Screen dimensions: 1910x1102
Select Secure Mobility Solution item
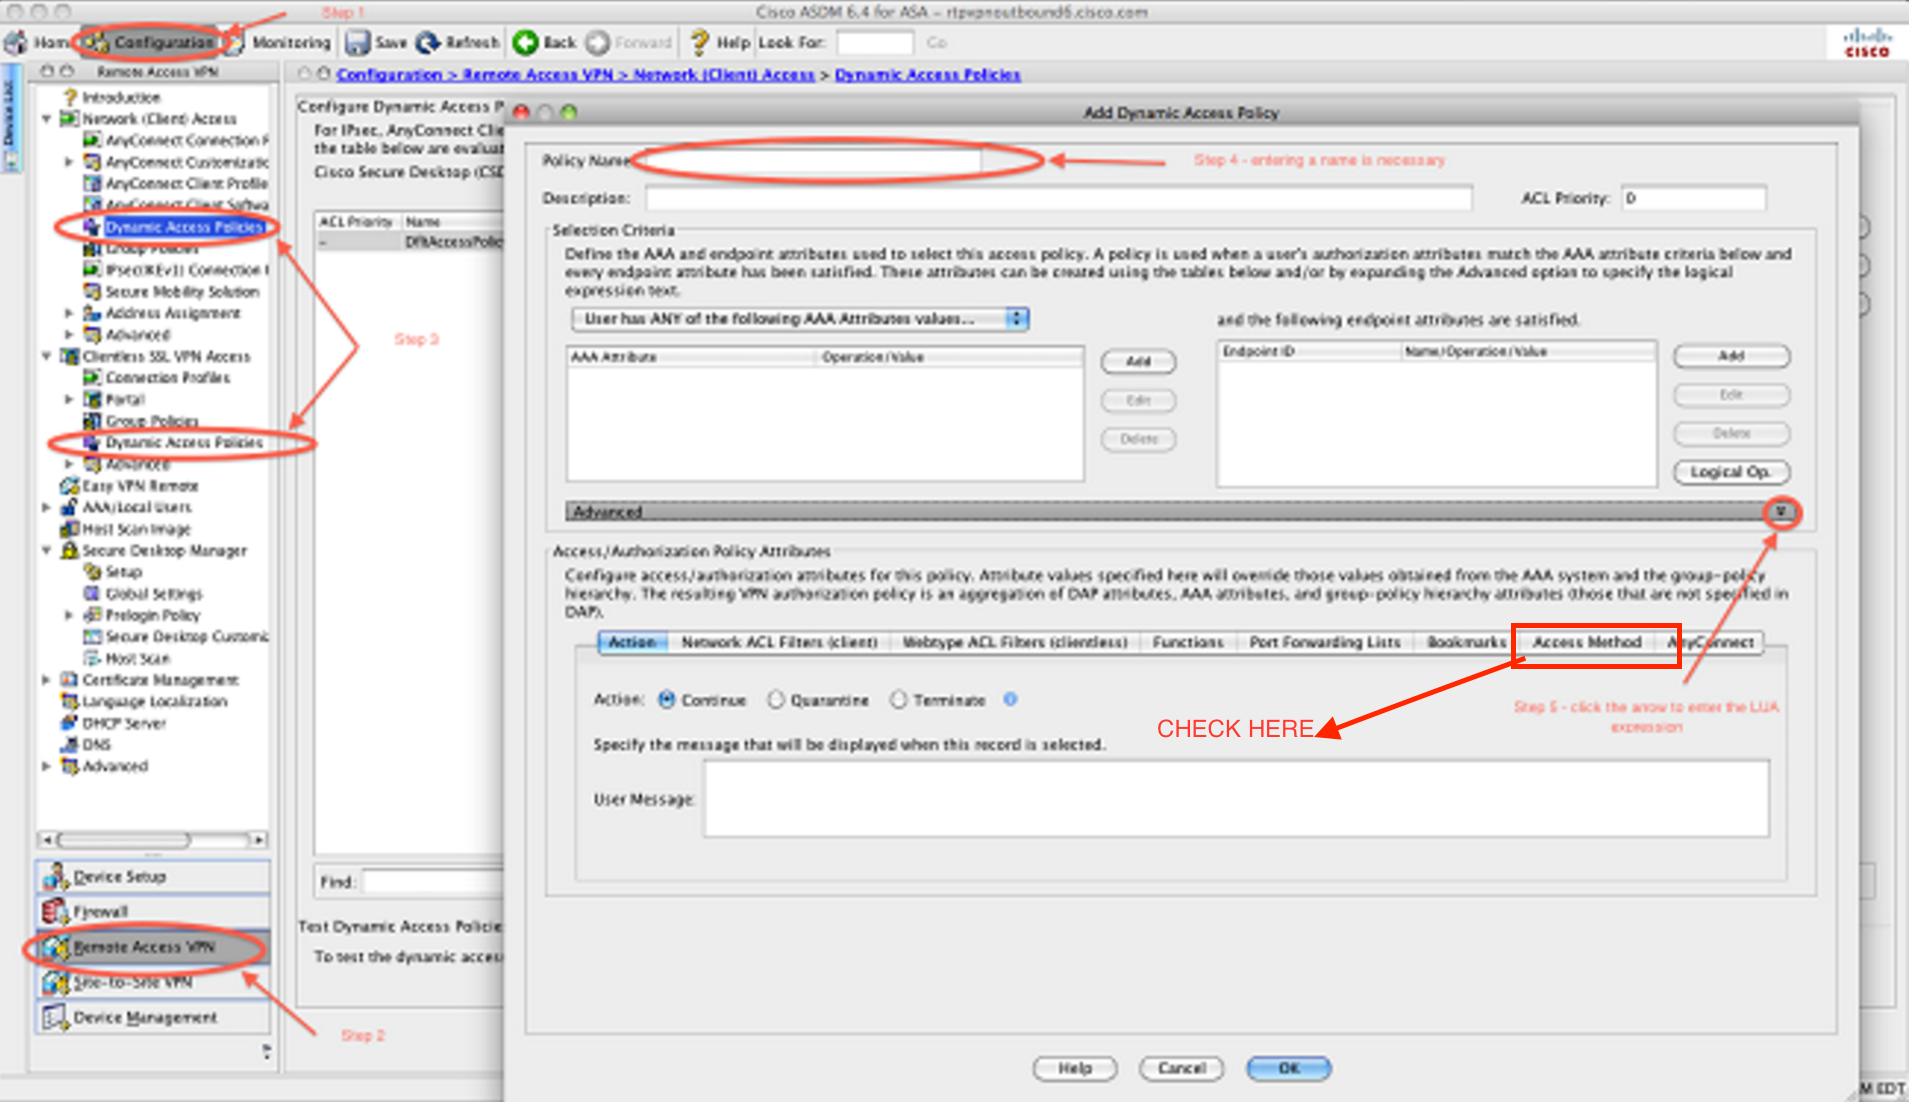click(182, 291)
